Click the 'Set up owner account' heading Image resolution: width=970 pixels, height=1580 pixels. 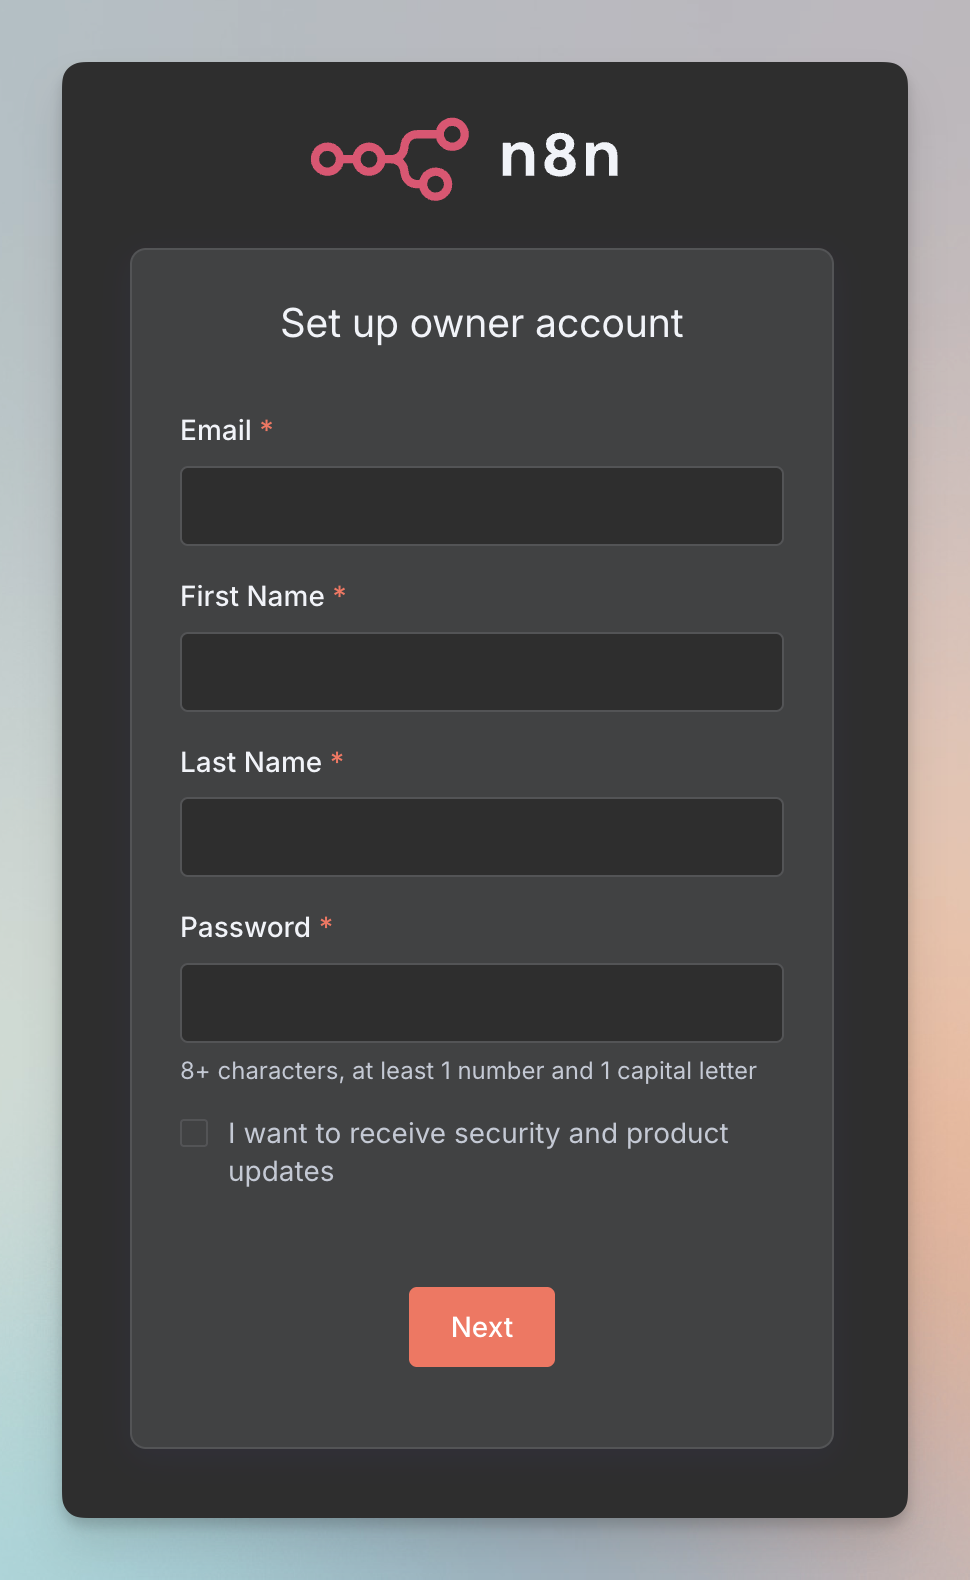[x=482, y=324]
